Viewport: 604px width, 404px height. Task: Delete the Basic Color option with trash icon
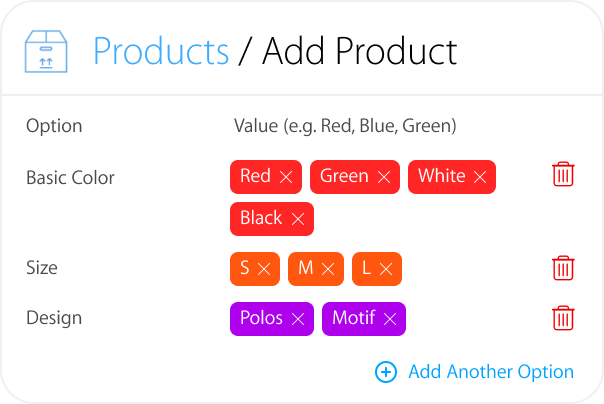563,174
